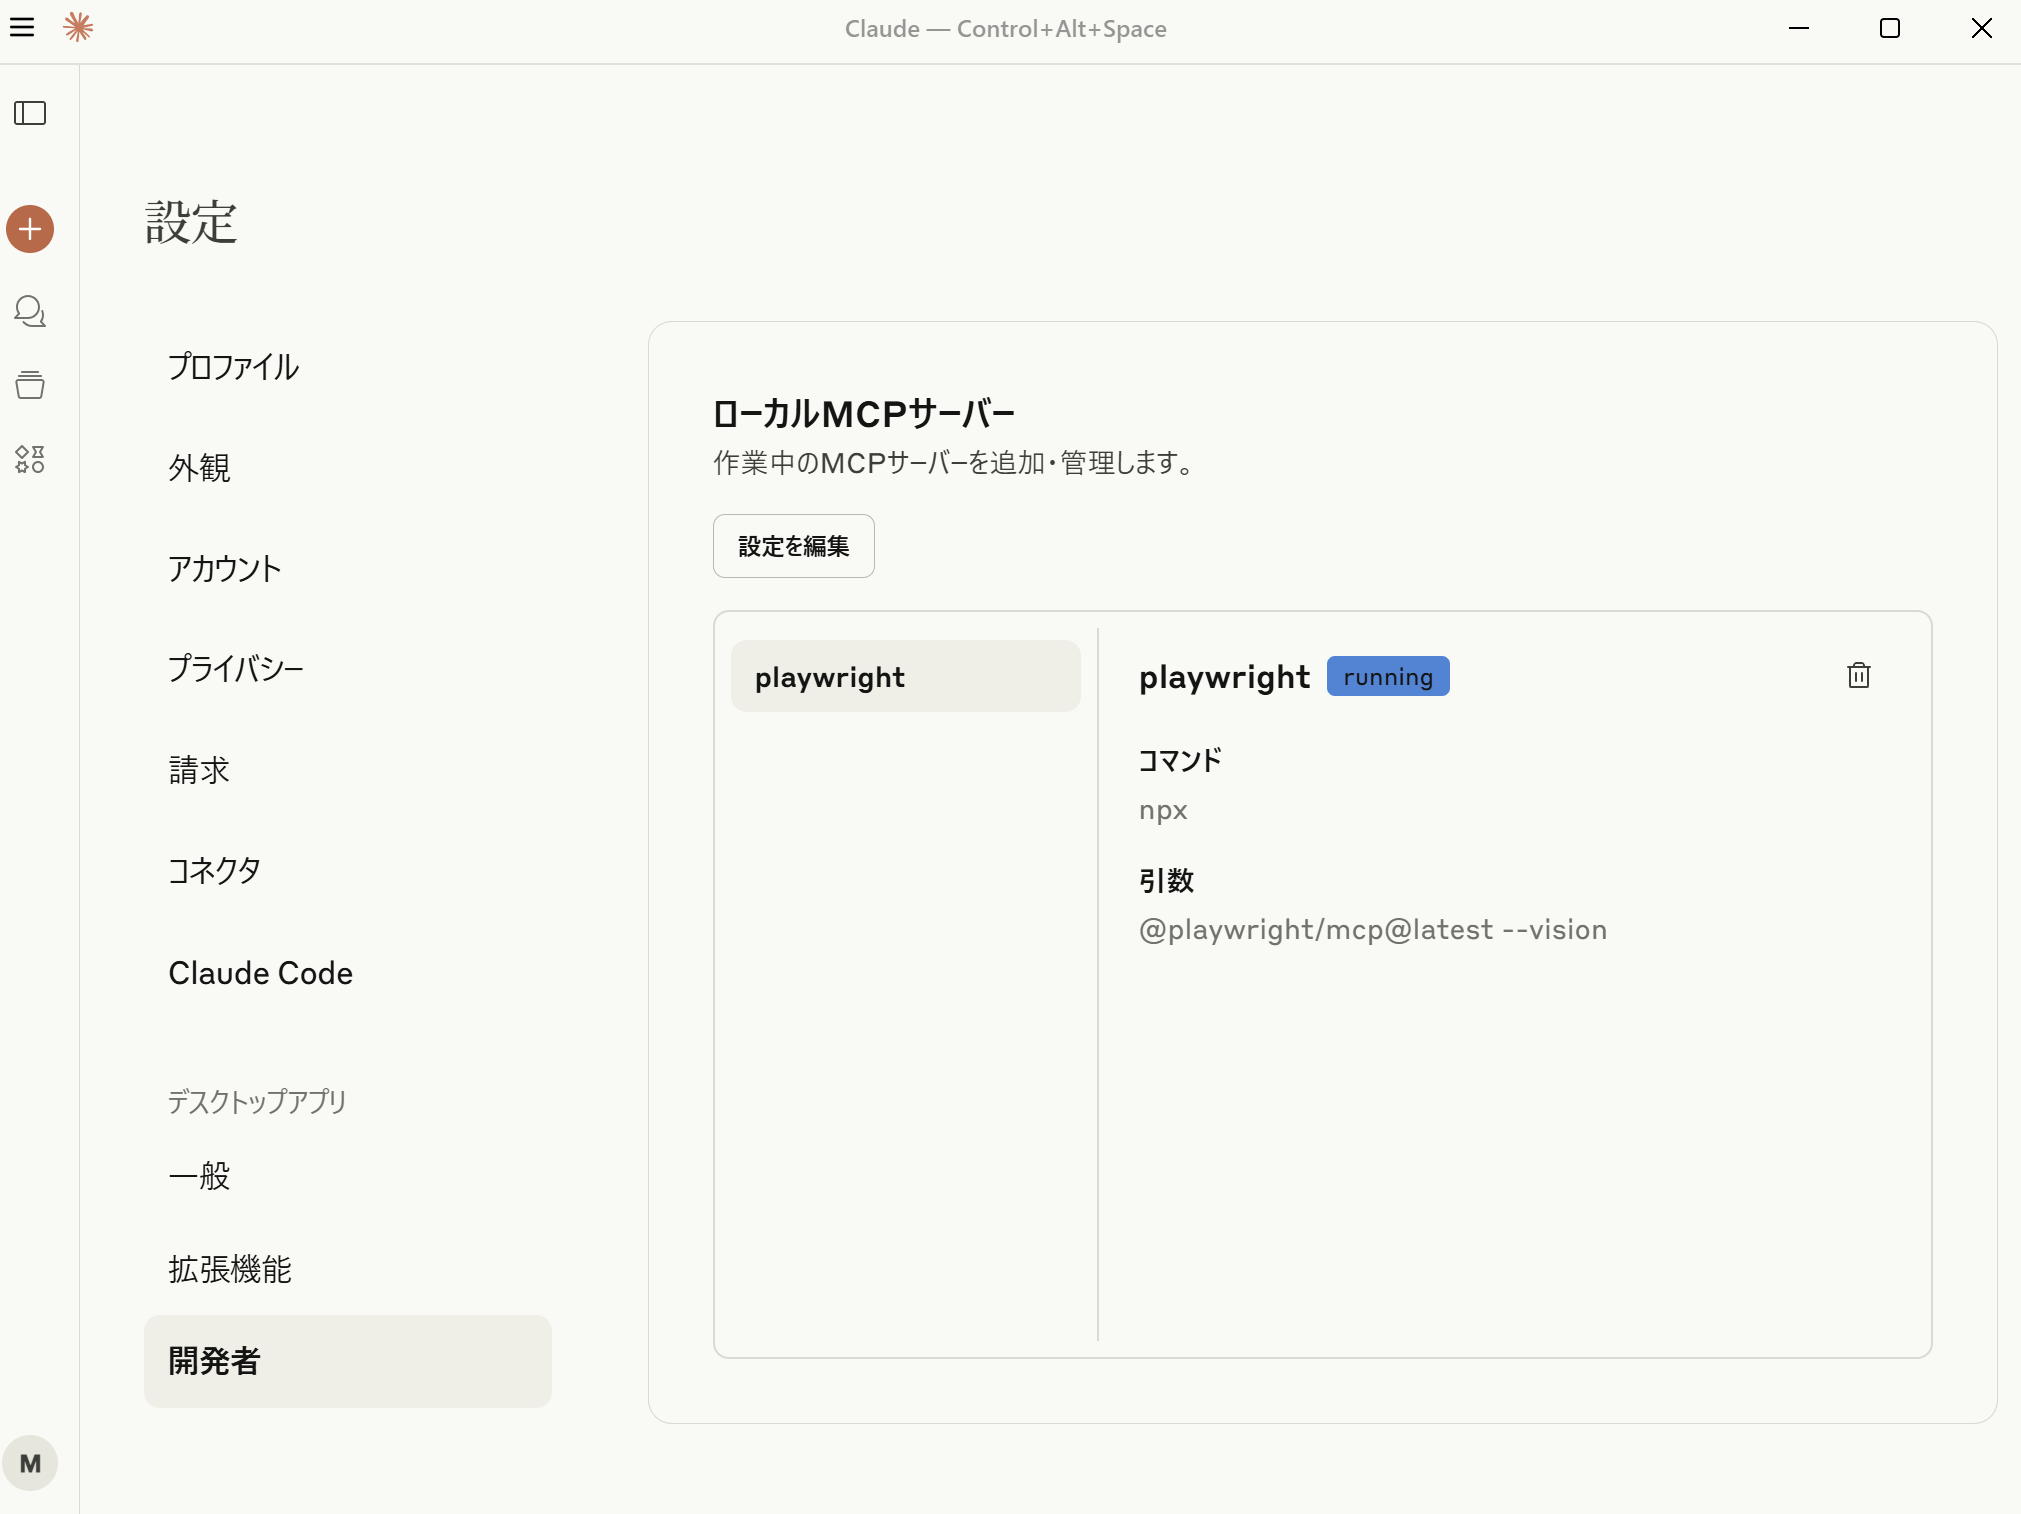This screenshot has height=1514, width=2021.
Task: Open the Claude Code settings section
Action: (x=347, y=973)
